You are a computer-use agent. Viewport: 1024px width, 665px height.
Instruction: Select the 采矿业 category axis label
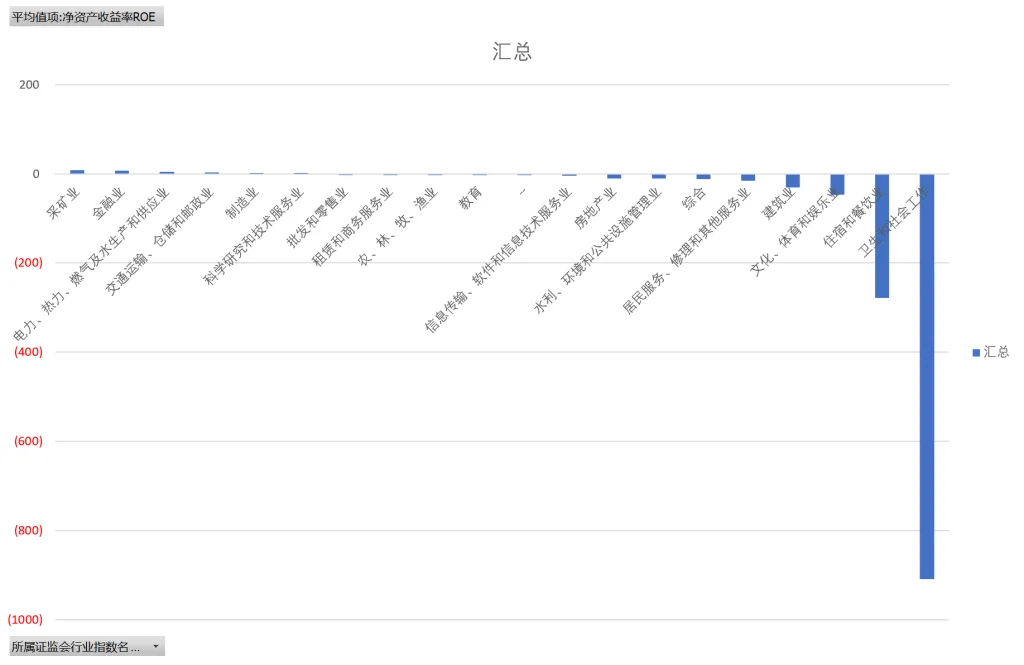[x=63, y=203]
